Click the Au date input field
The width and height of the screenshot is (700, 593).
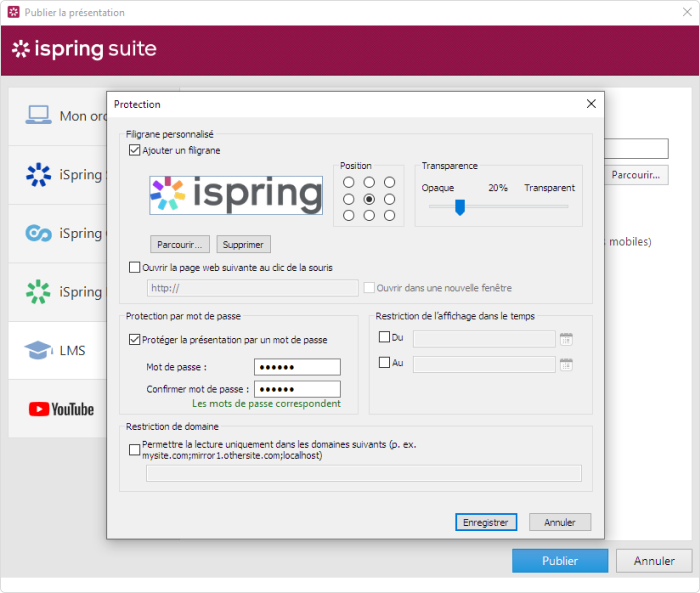(484, 364)
